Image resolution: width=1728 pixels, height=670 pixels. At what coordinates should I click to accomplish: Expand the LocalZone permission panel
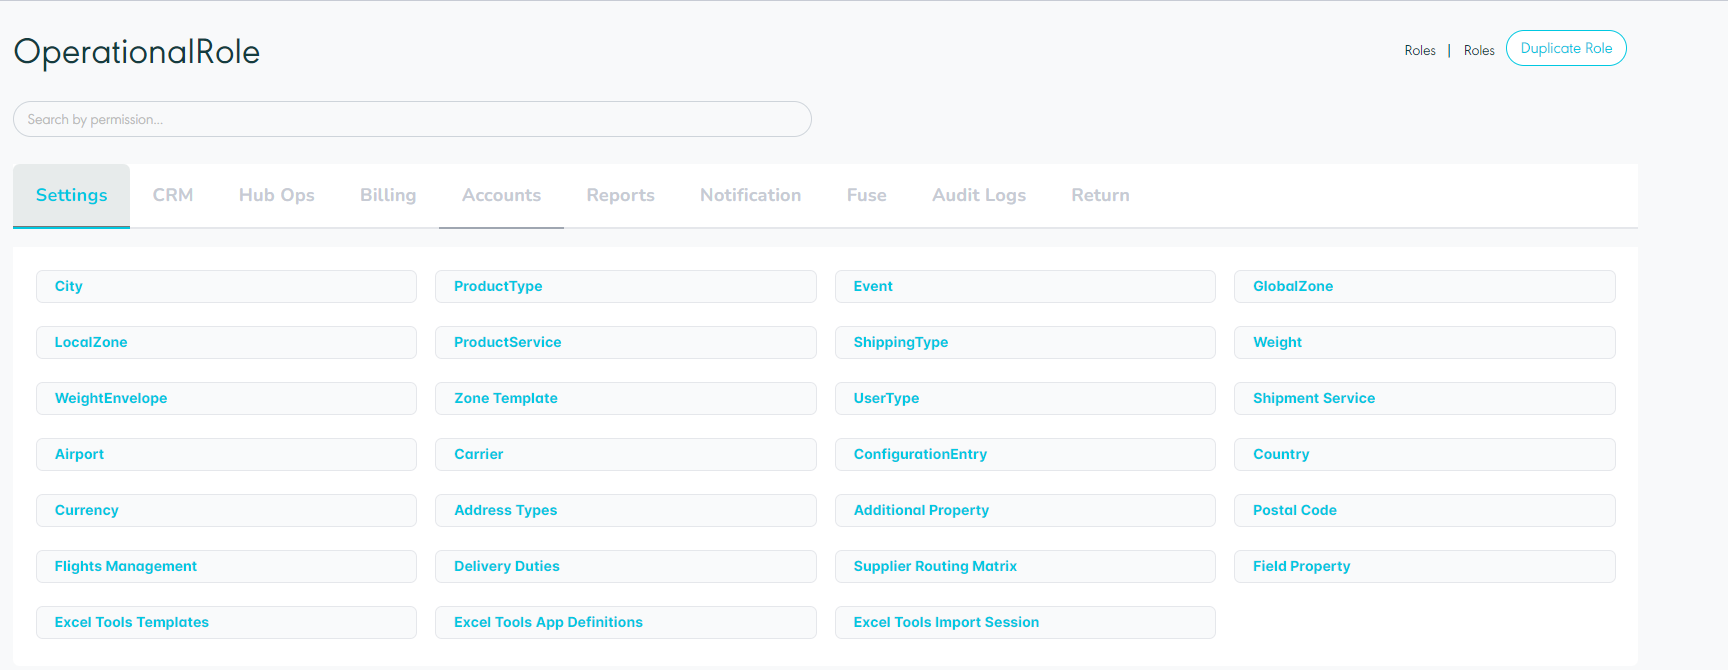pyautogui.click(x=226, y=342)
